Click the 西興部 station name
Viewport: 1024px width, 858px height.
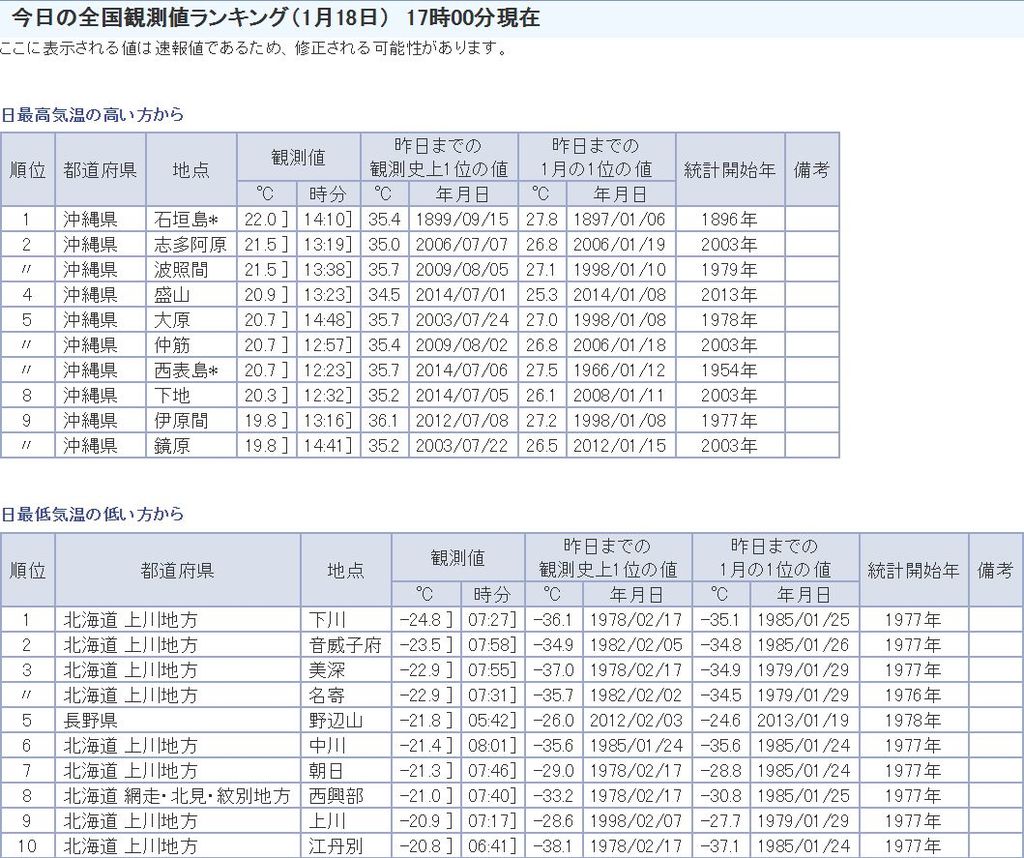[336, 796]
